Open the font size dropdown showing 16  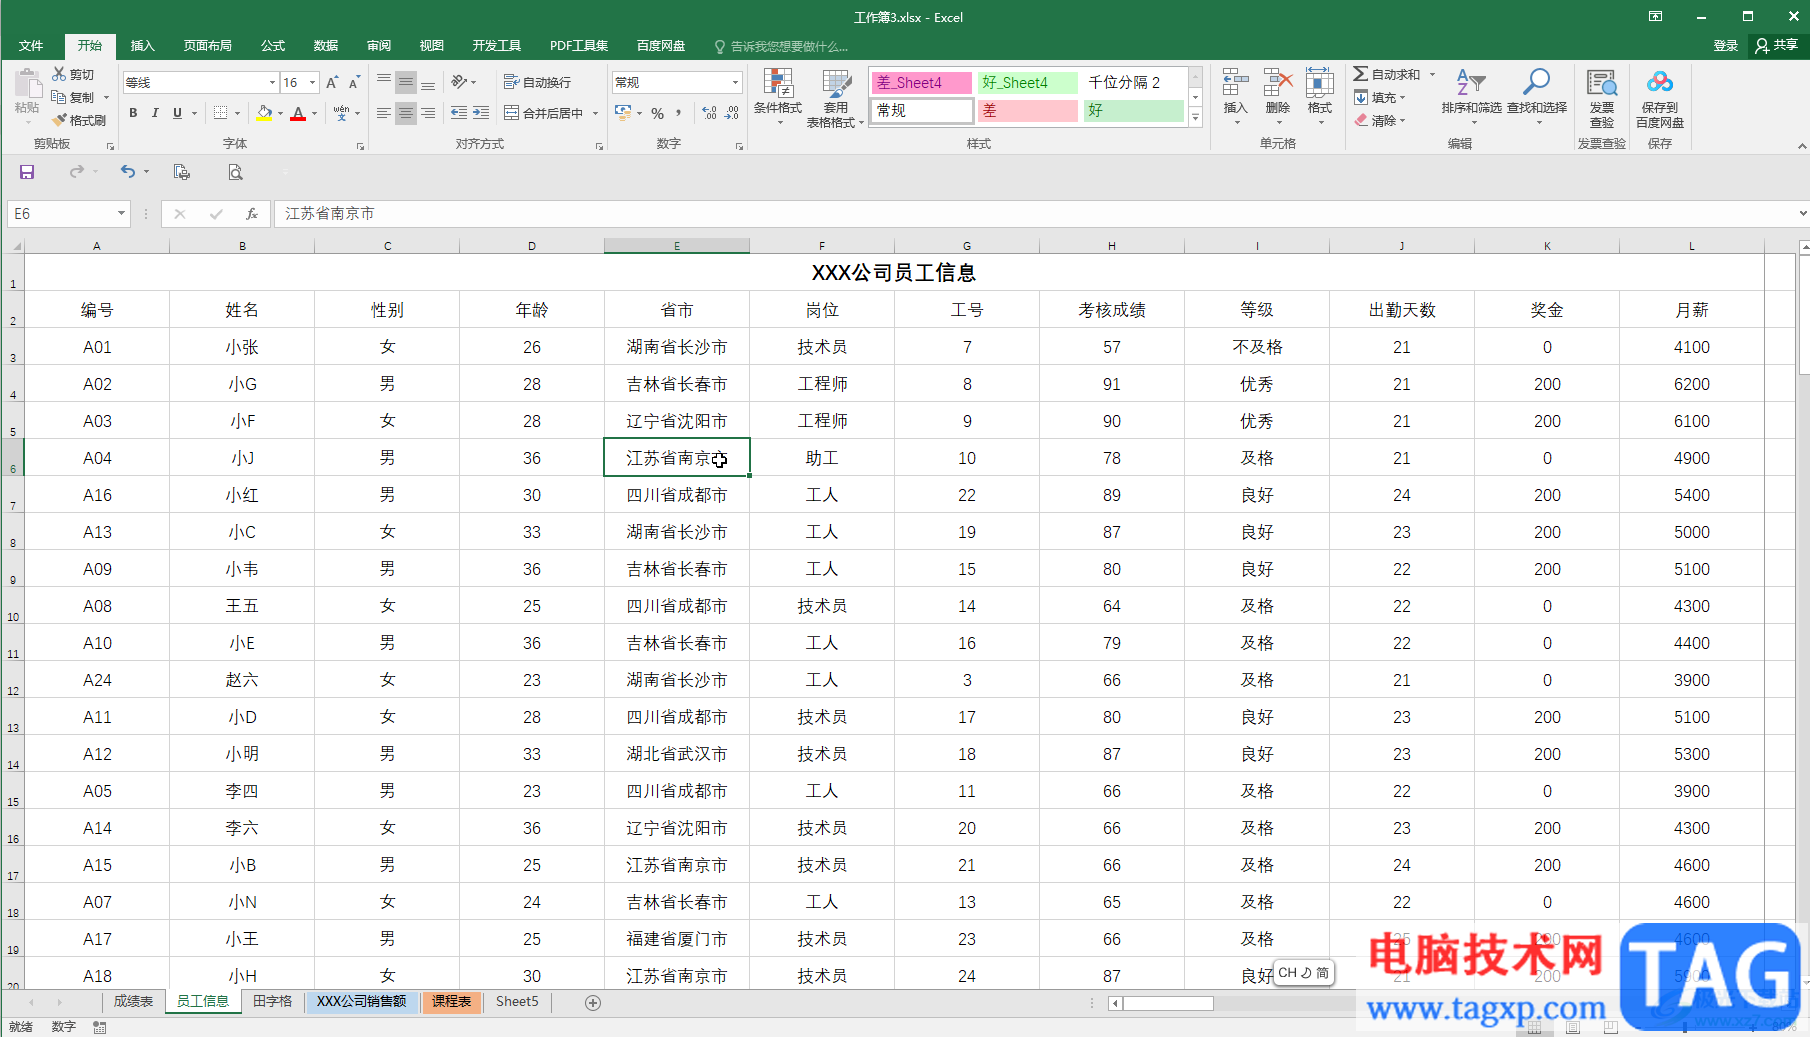313,83
